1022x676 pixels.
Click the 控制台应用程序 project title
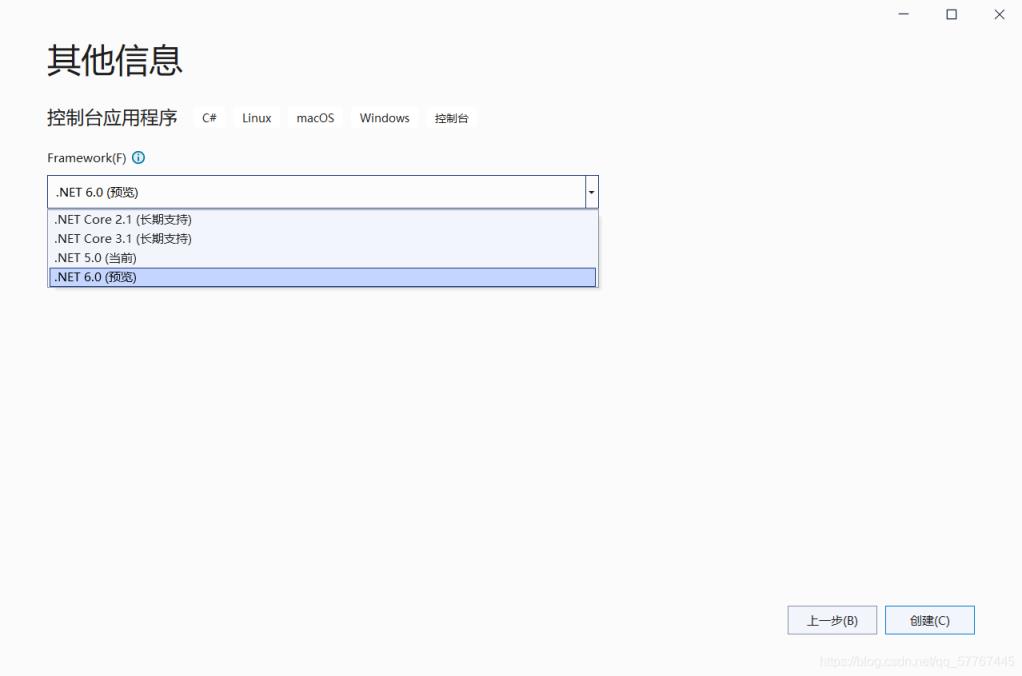tap(112, 118)
